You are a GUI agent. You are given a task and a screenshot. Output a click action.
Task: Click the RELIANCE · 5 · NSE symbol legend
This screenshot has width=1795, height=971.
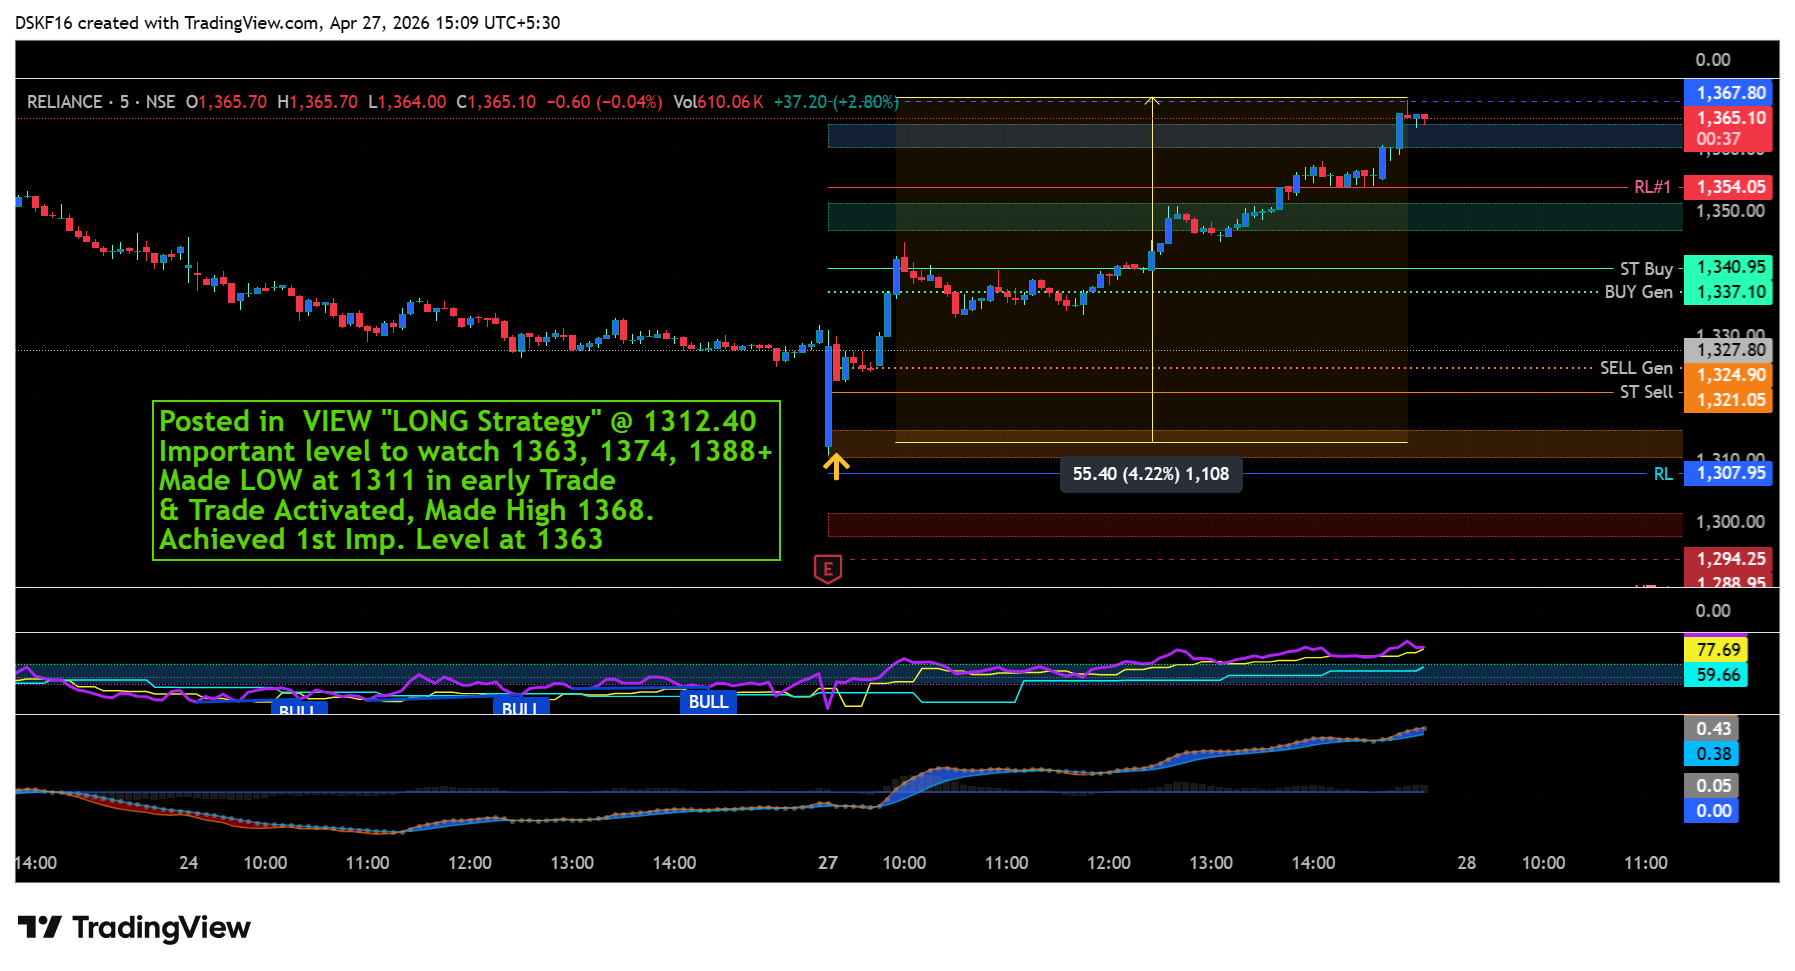click(x=101, y=102)
